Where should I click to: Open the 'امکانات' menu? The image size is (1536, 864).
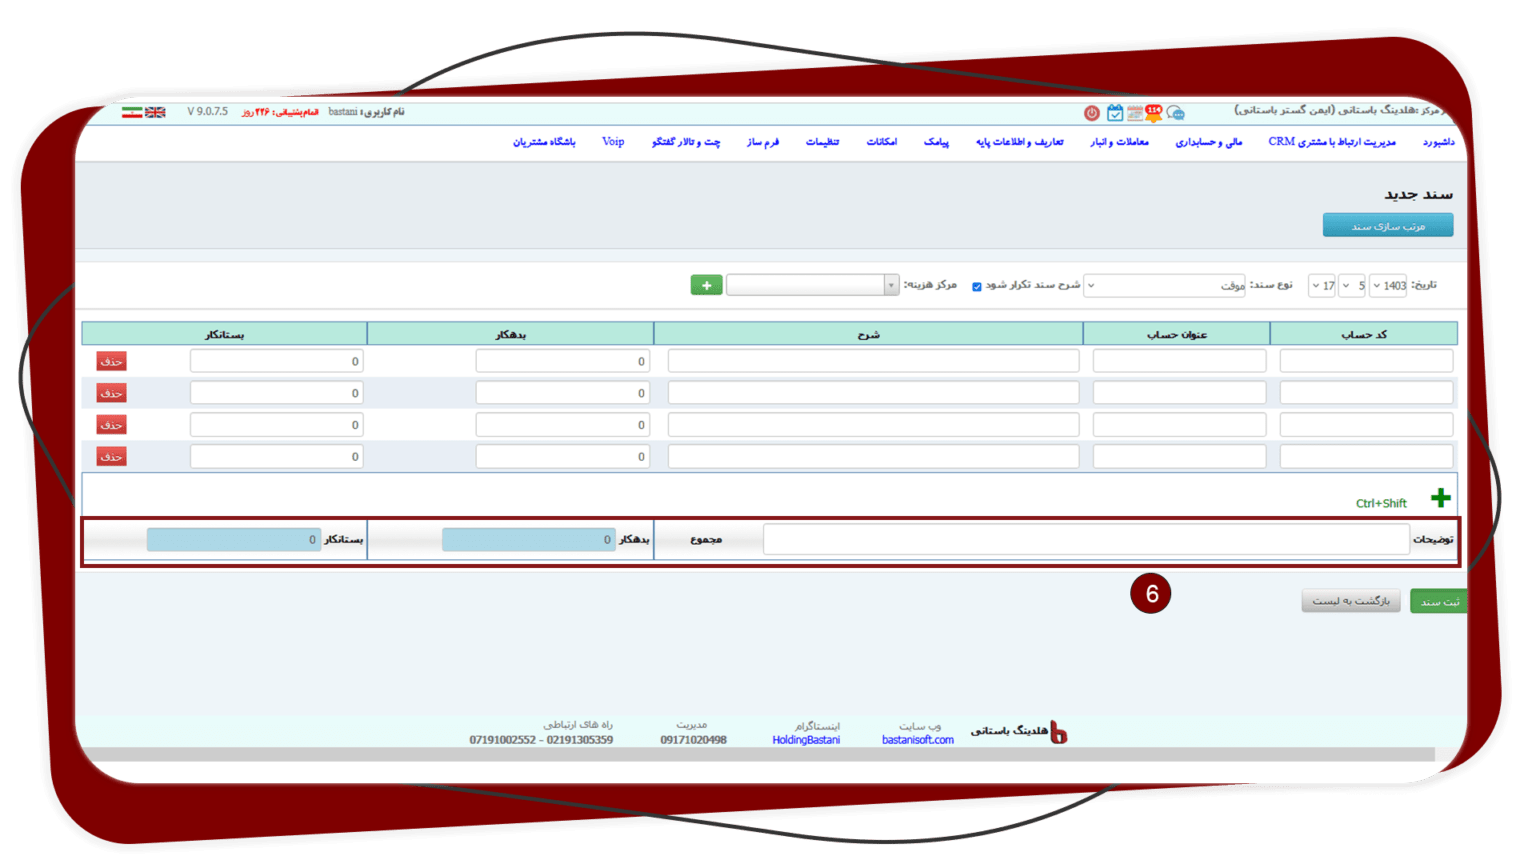881,142
